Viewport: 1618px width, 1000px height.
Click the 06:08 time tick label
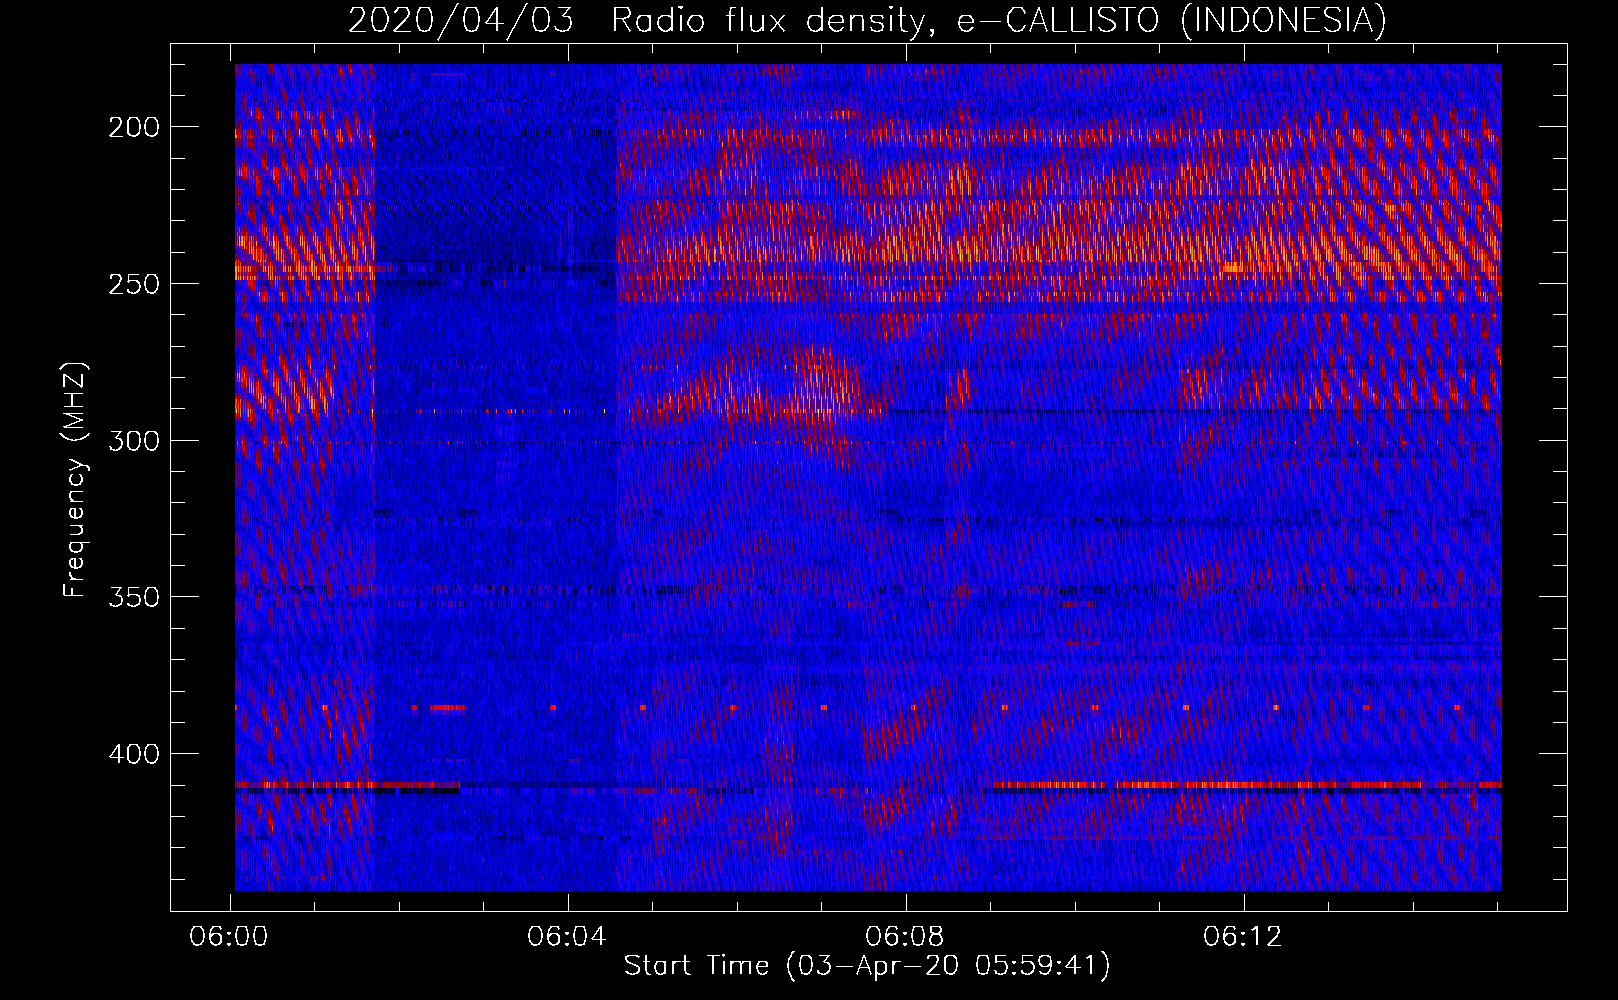(x=905, y=937)
